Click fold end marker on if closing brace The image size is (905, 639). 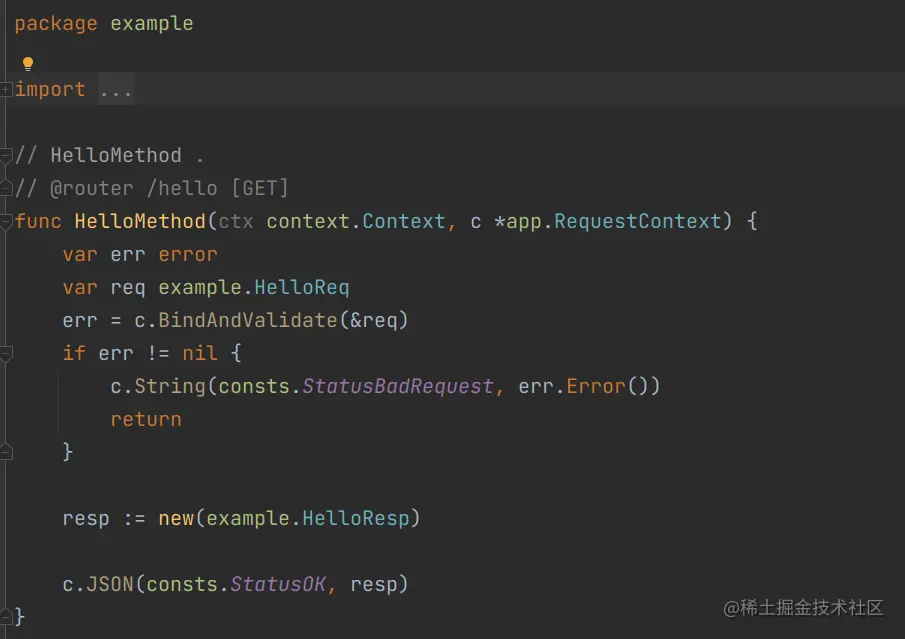[x=6, y=452]
